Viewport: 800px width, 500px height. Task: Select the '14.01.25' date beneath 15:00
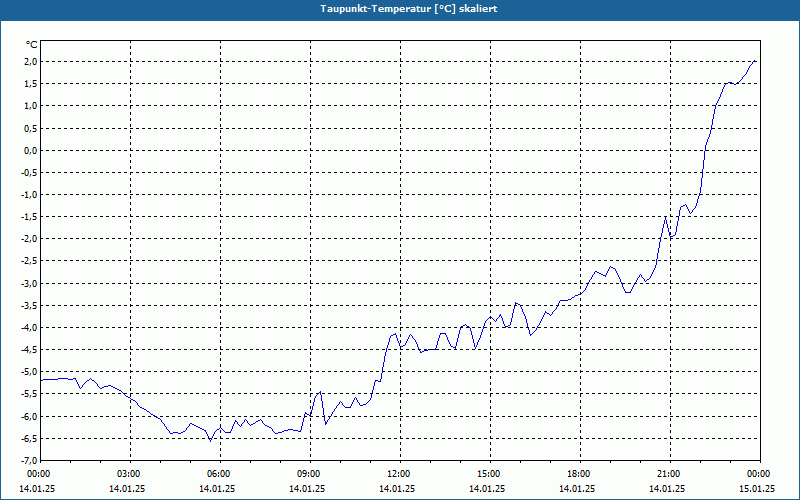coord(487,488)
